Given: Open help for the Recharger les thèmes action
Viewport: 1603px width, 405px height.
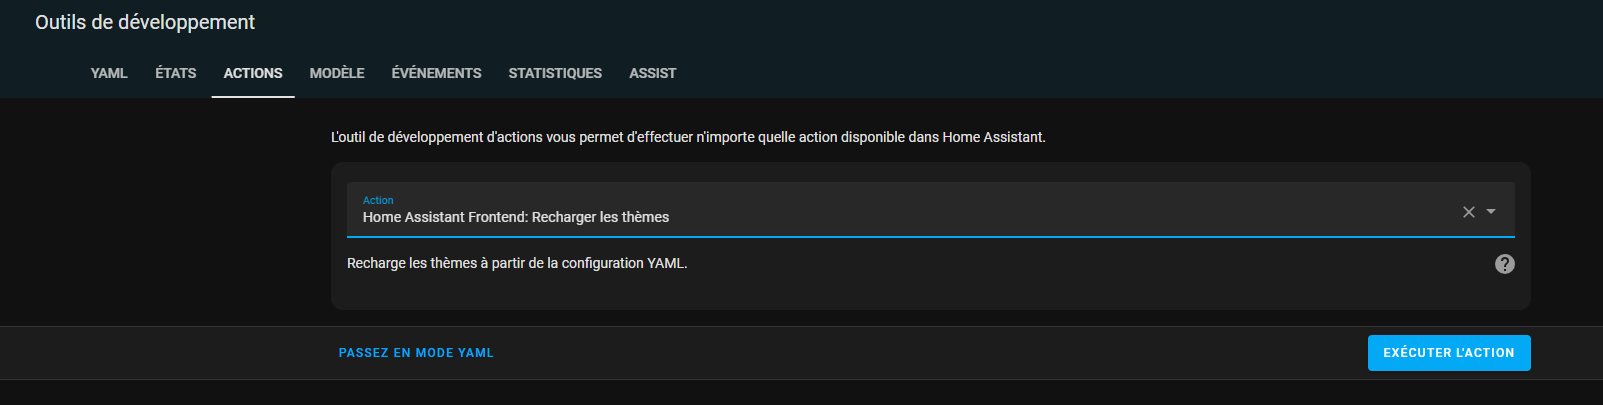Looking at the screenshot, I should [1504, 264].
